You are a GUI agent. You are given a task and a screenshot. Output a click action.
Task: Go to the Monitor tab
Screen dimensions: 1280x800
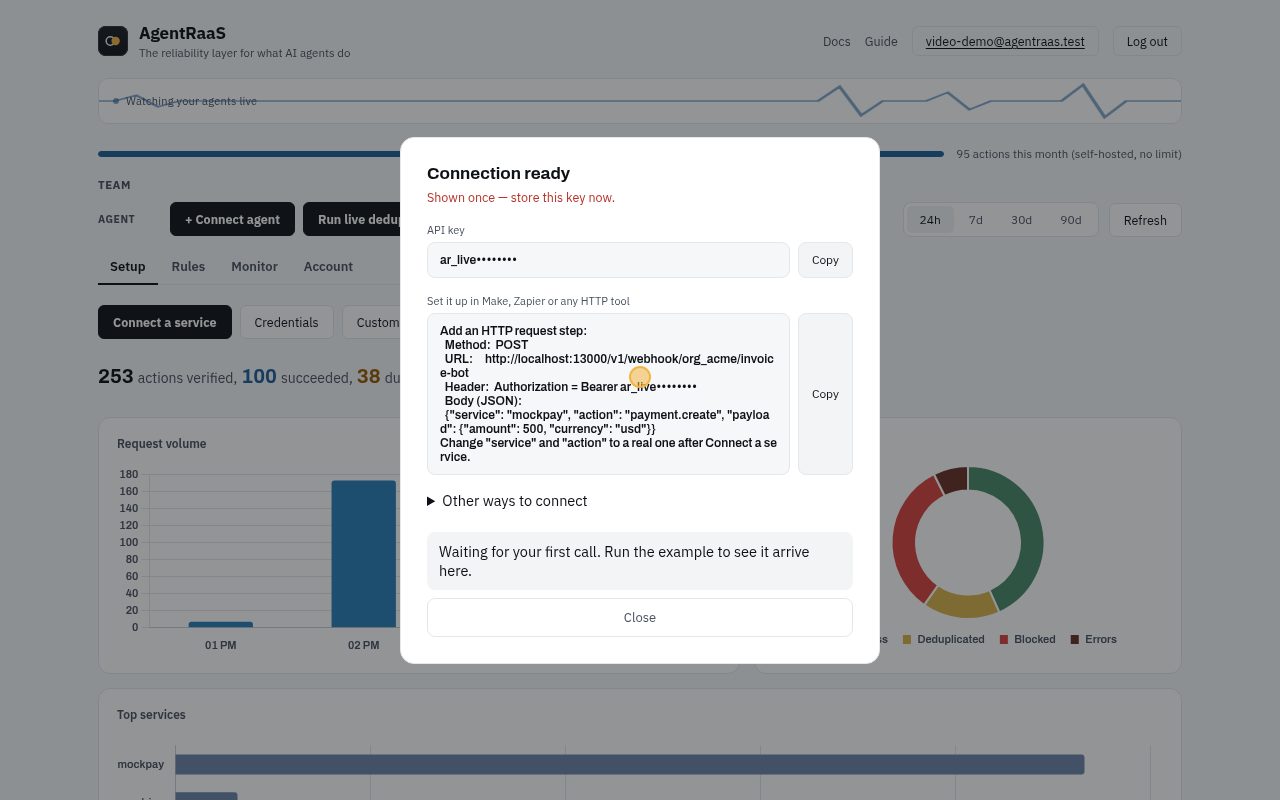tap(254, 267)
